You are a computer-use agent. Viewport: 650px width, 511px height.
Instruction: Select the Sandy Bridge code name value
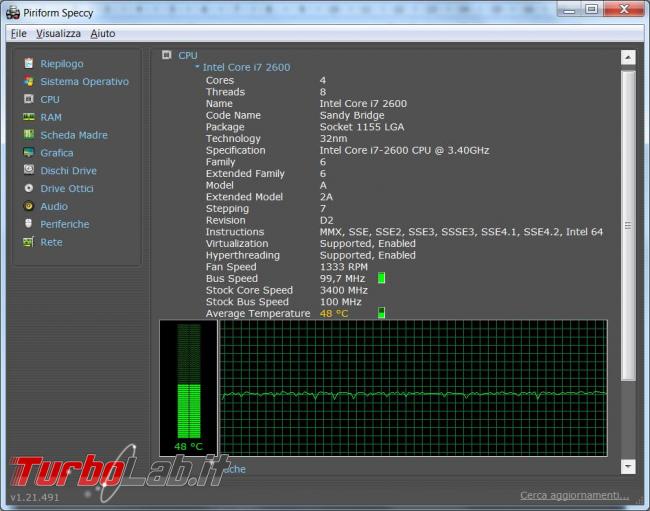[x=352, y=115]
